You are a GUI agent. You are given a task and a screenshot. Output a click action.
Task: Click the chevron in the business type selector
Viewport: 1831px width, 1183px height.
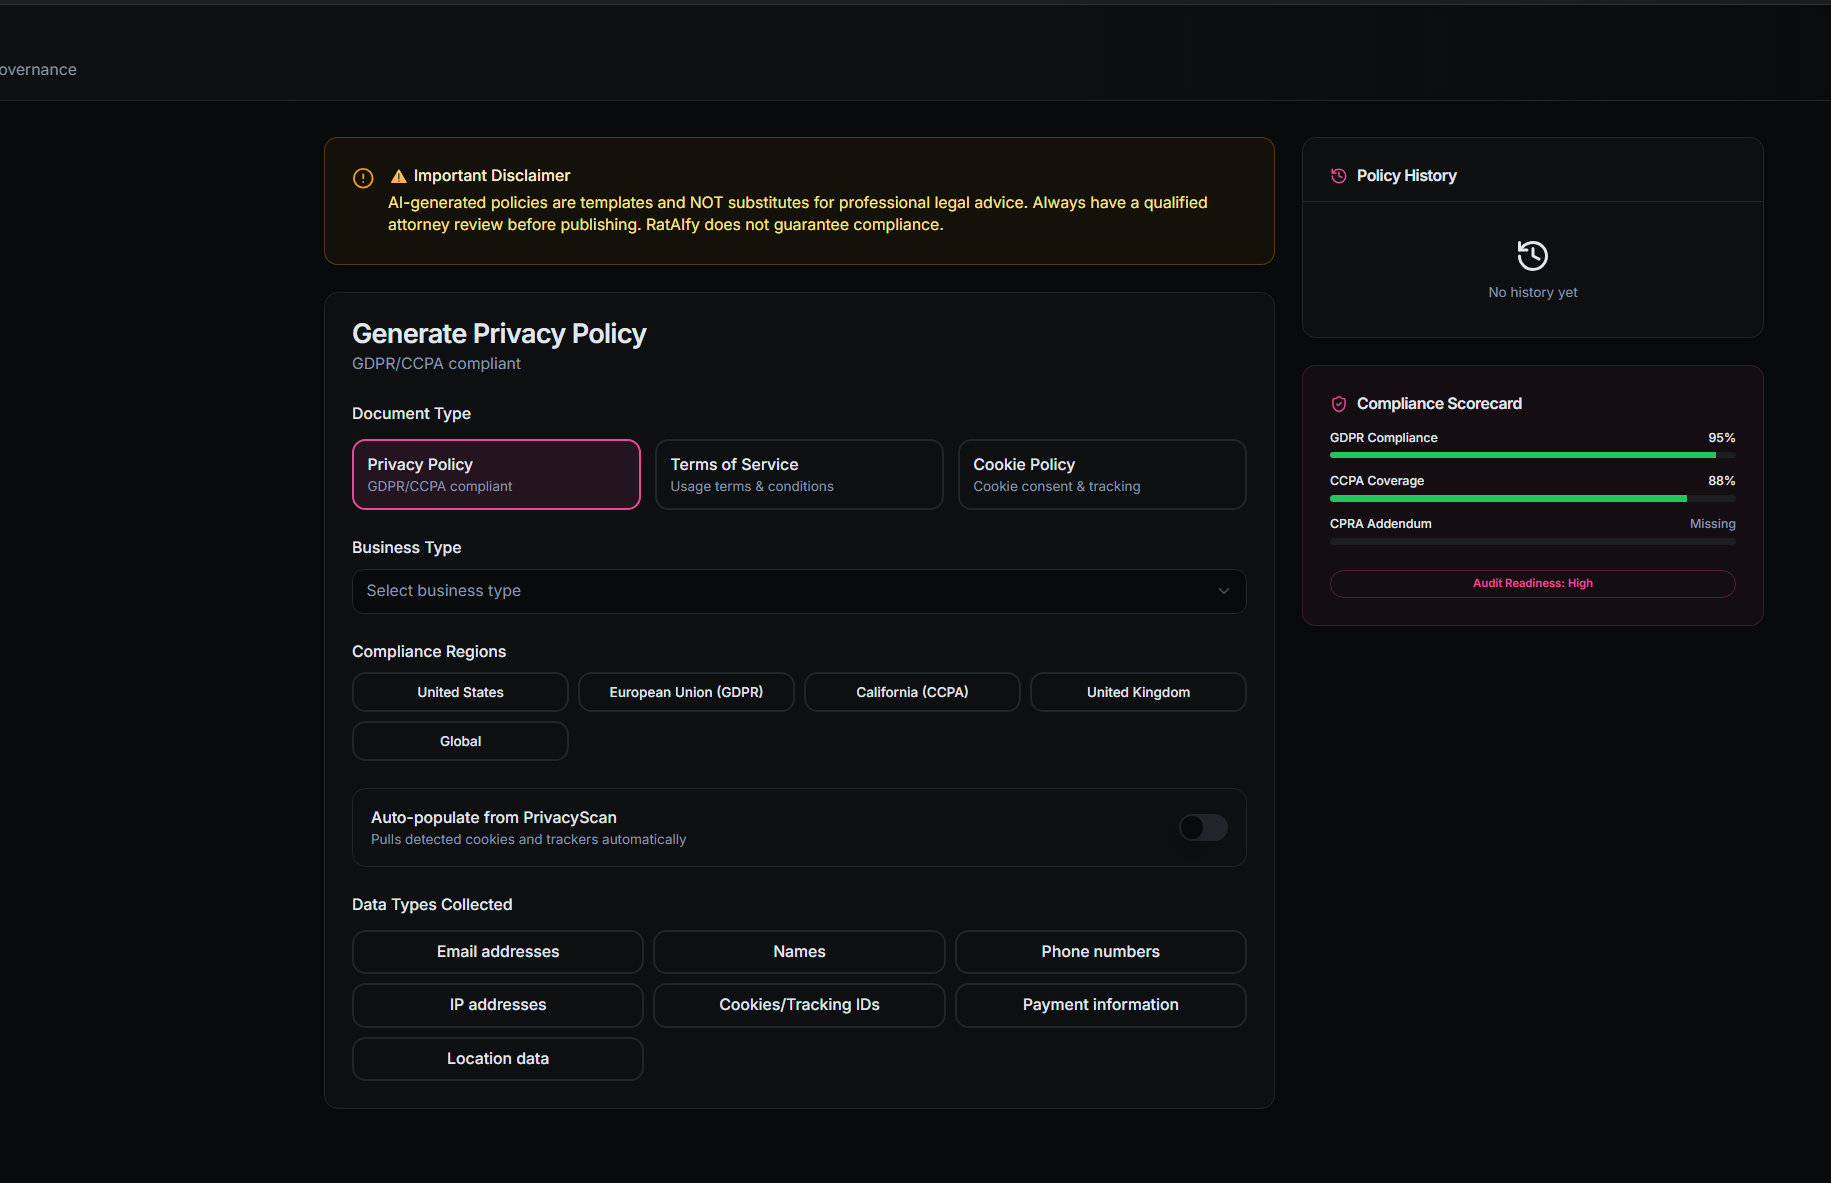[1223, 591]
